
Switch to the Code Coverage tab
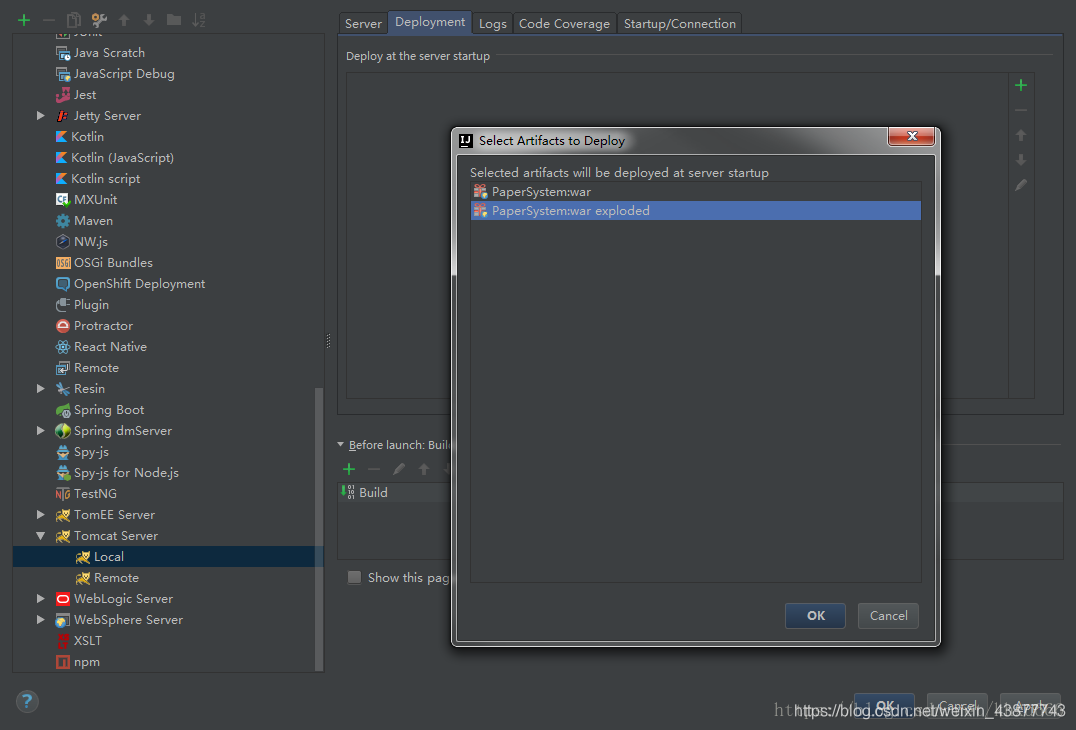point(564,23)
